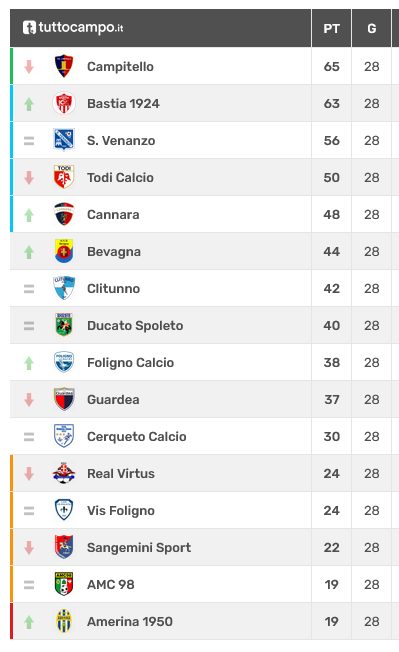Viewport: 399px width, 652px height.
Task: Click the Bastia 1924 team crest
Action: (64, 103)
